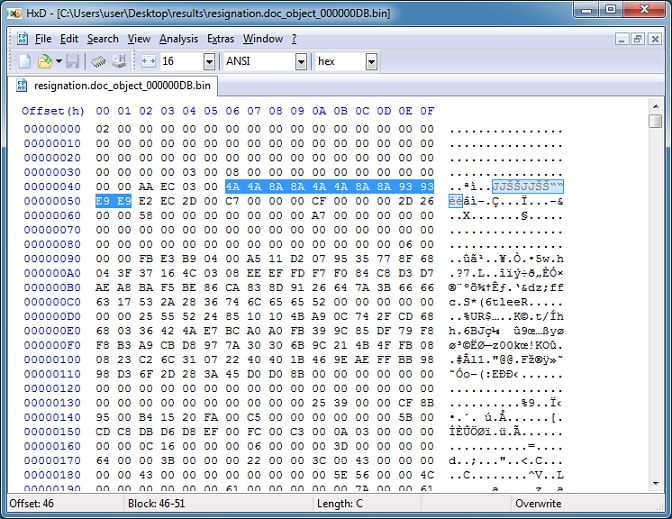Click column header 0F
This screenshot has width=672, height=519.
pos(427,111)
